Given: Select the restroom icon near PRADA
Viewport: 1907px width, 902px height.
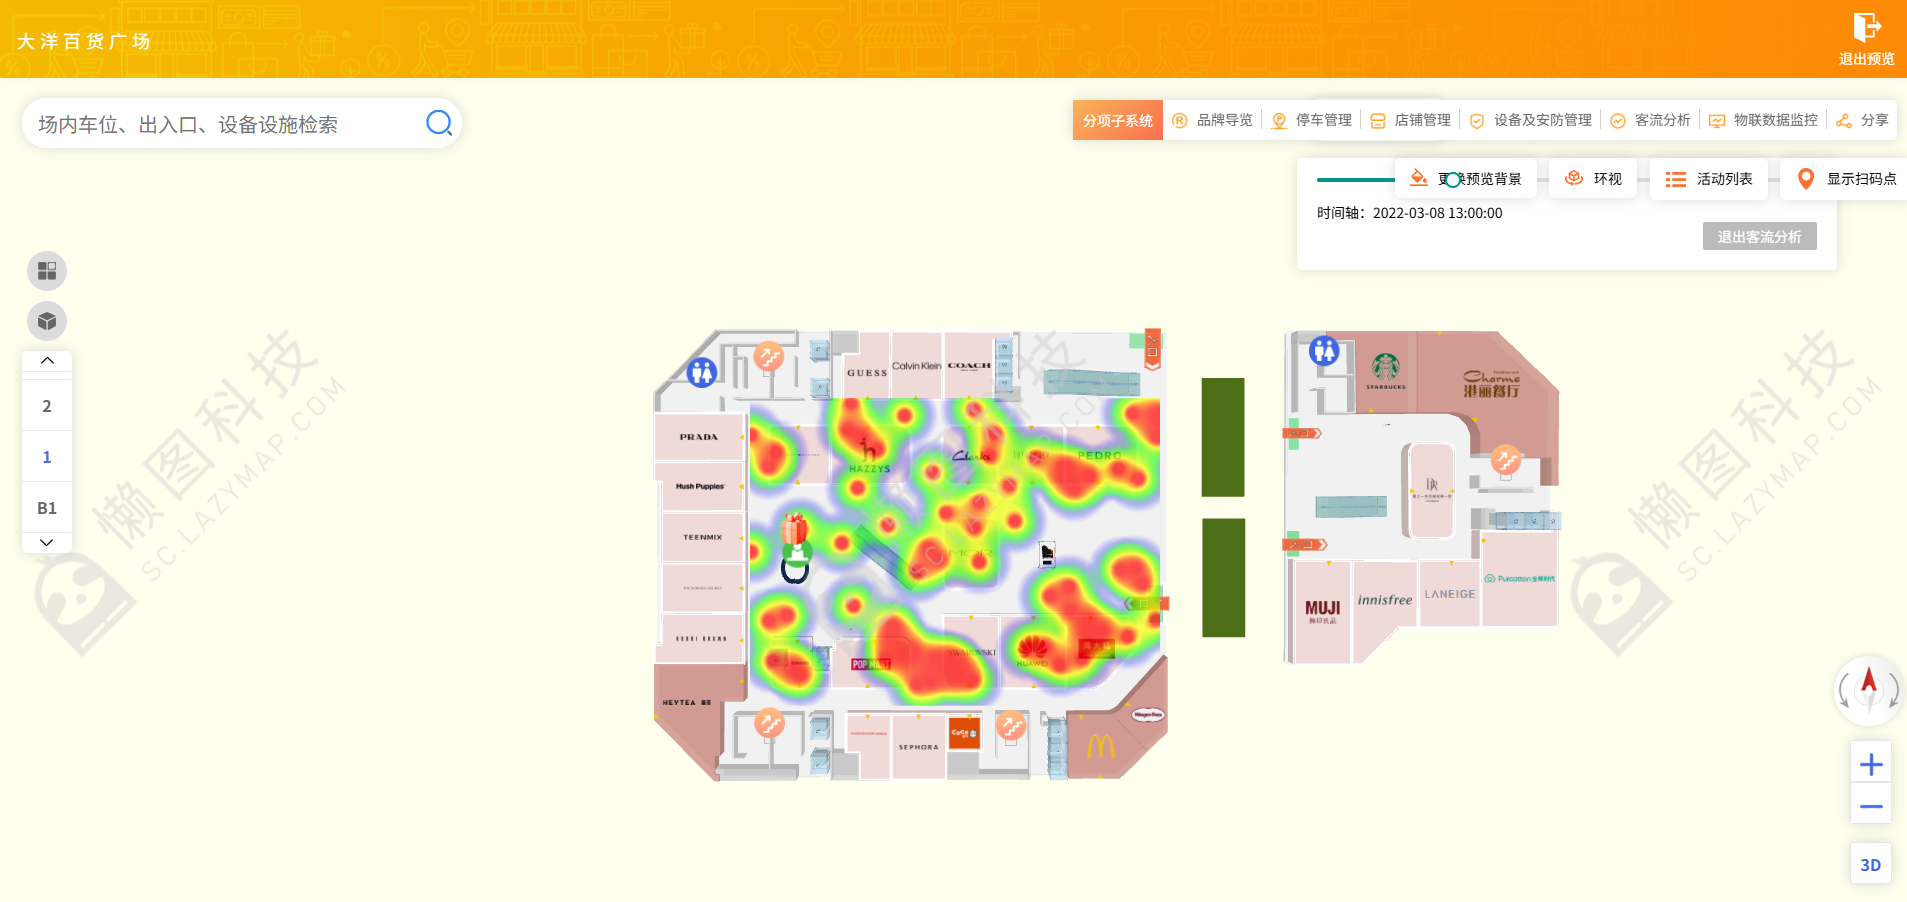Looking at the screenshot, I should tap(702, 372).
